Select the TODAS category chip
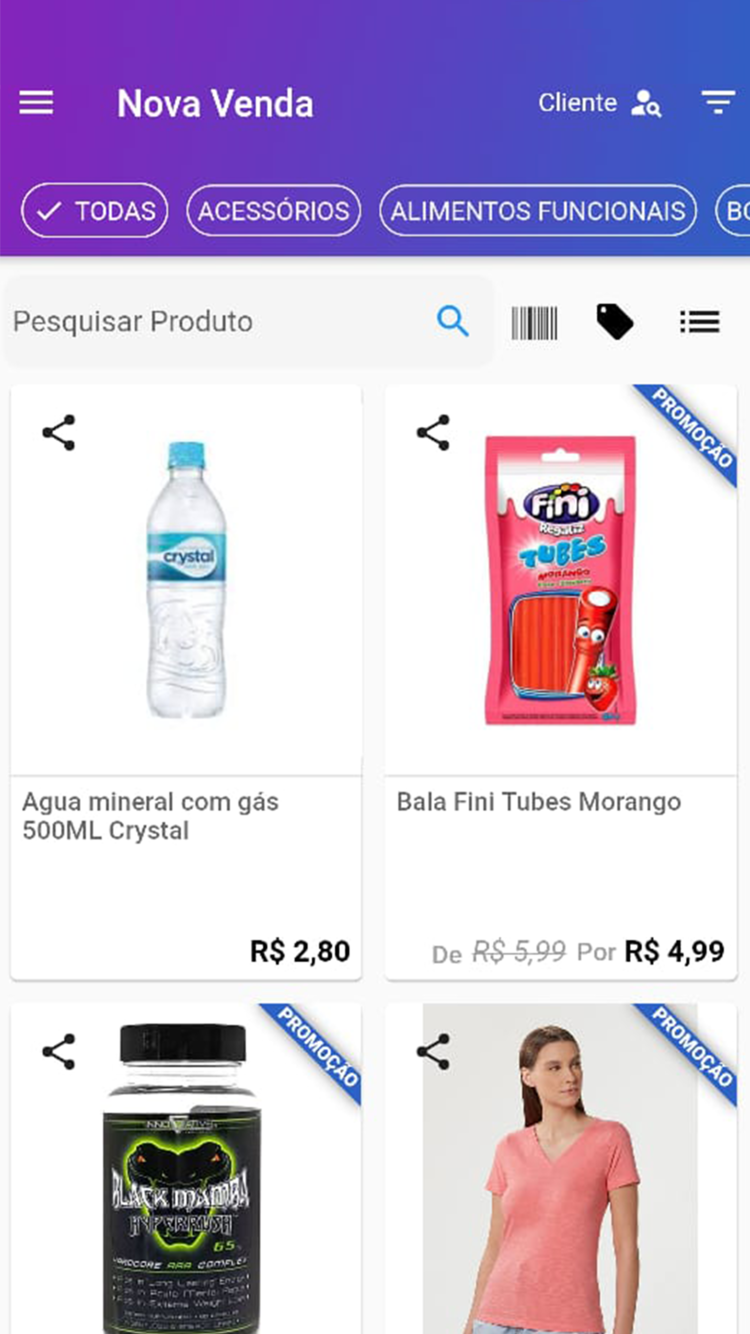 pos(95,211)
